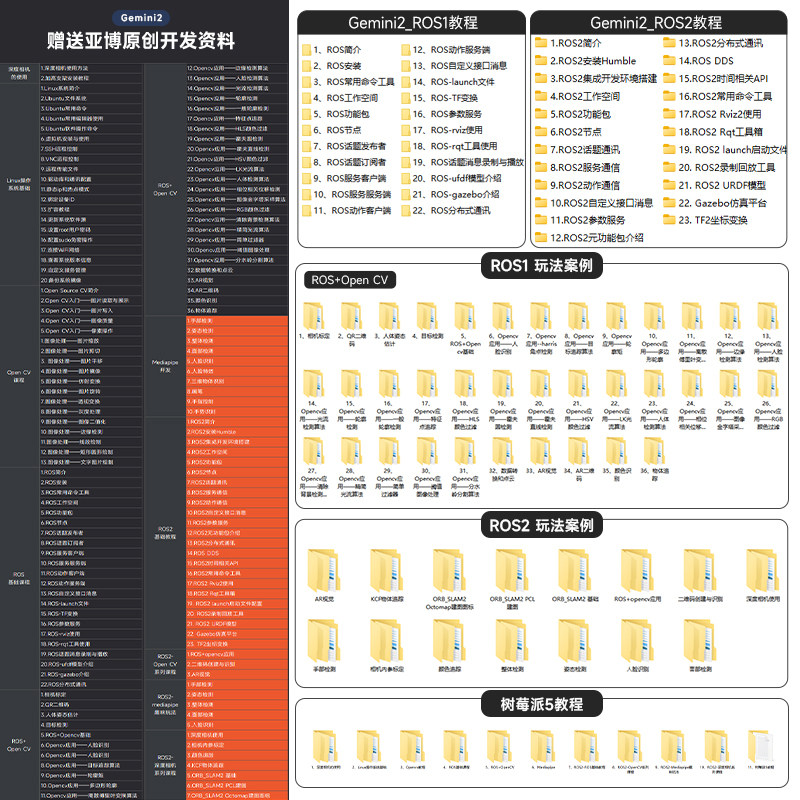
Task: Open the 'ORB_SLAM2 基础' folder
Action: 575,571
